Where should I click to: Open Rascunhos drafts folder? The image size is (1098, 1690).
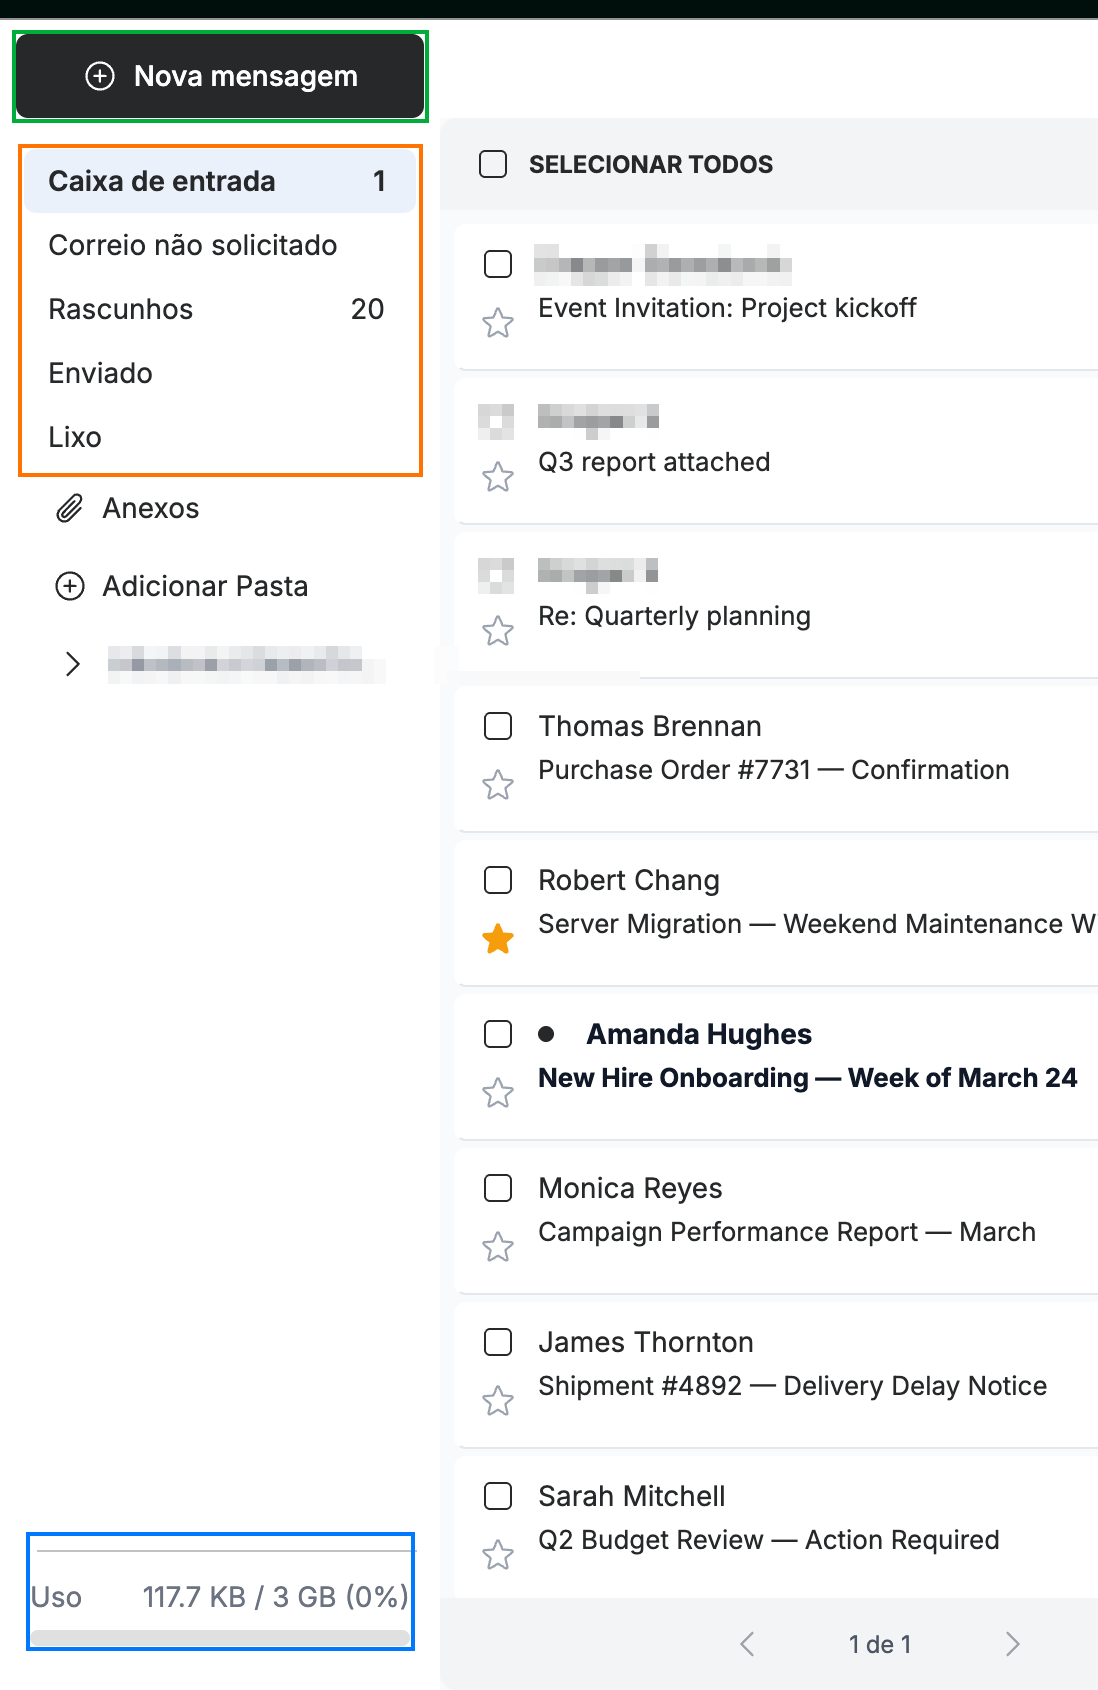click(220, 309)
